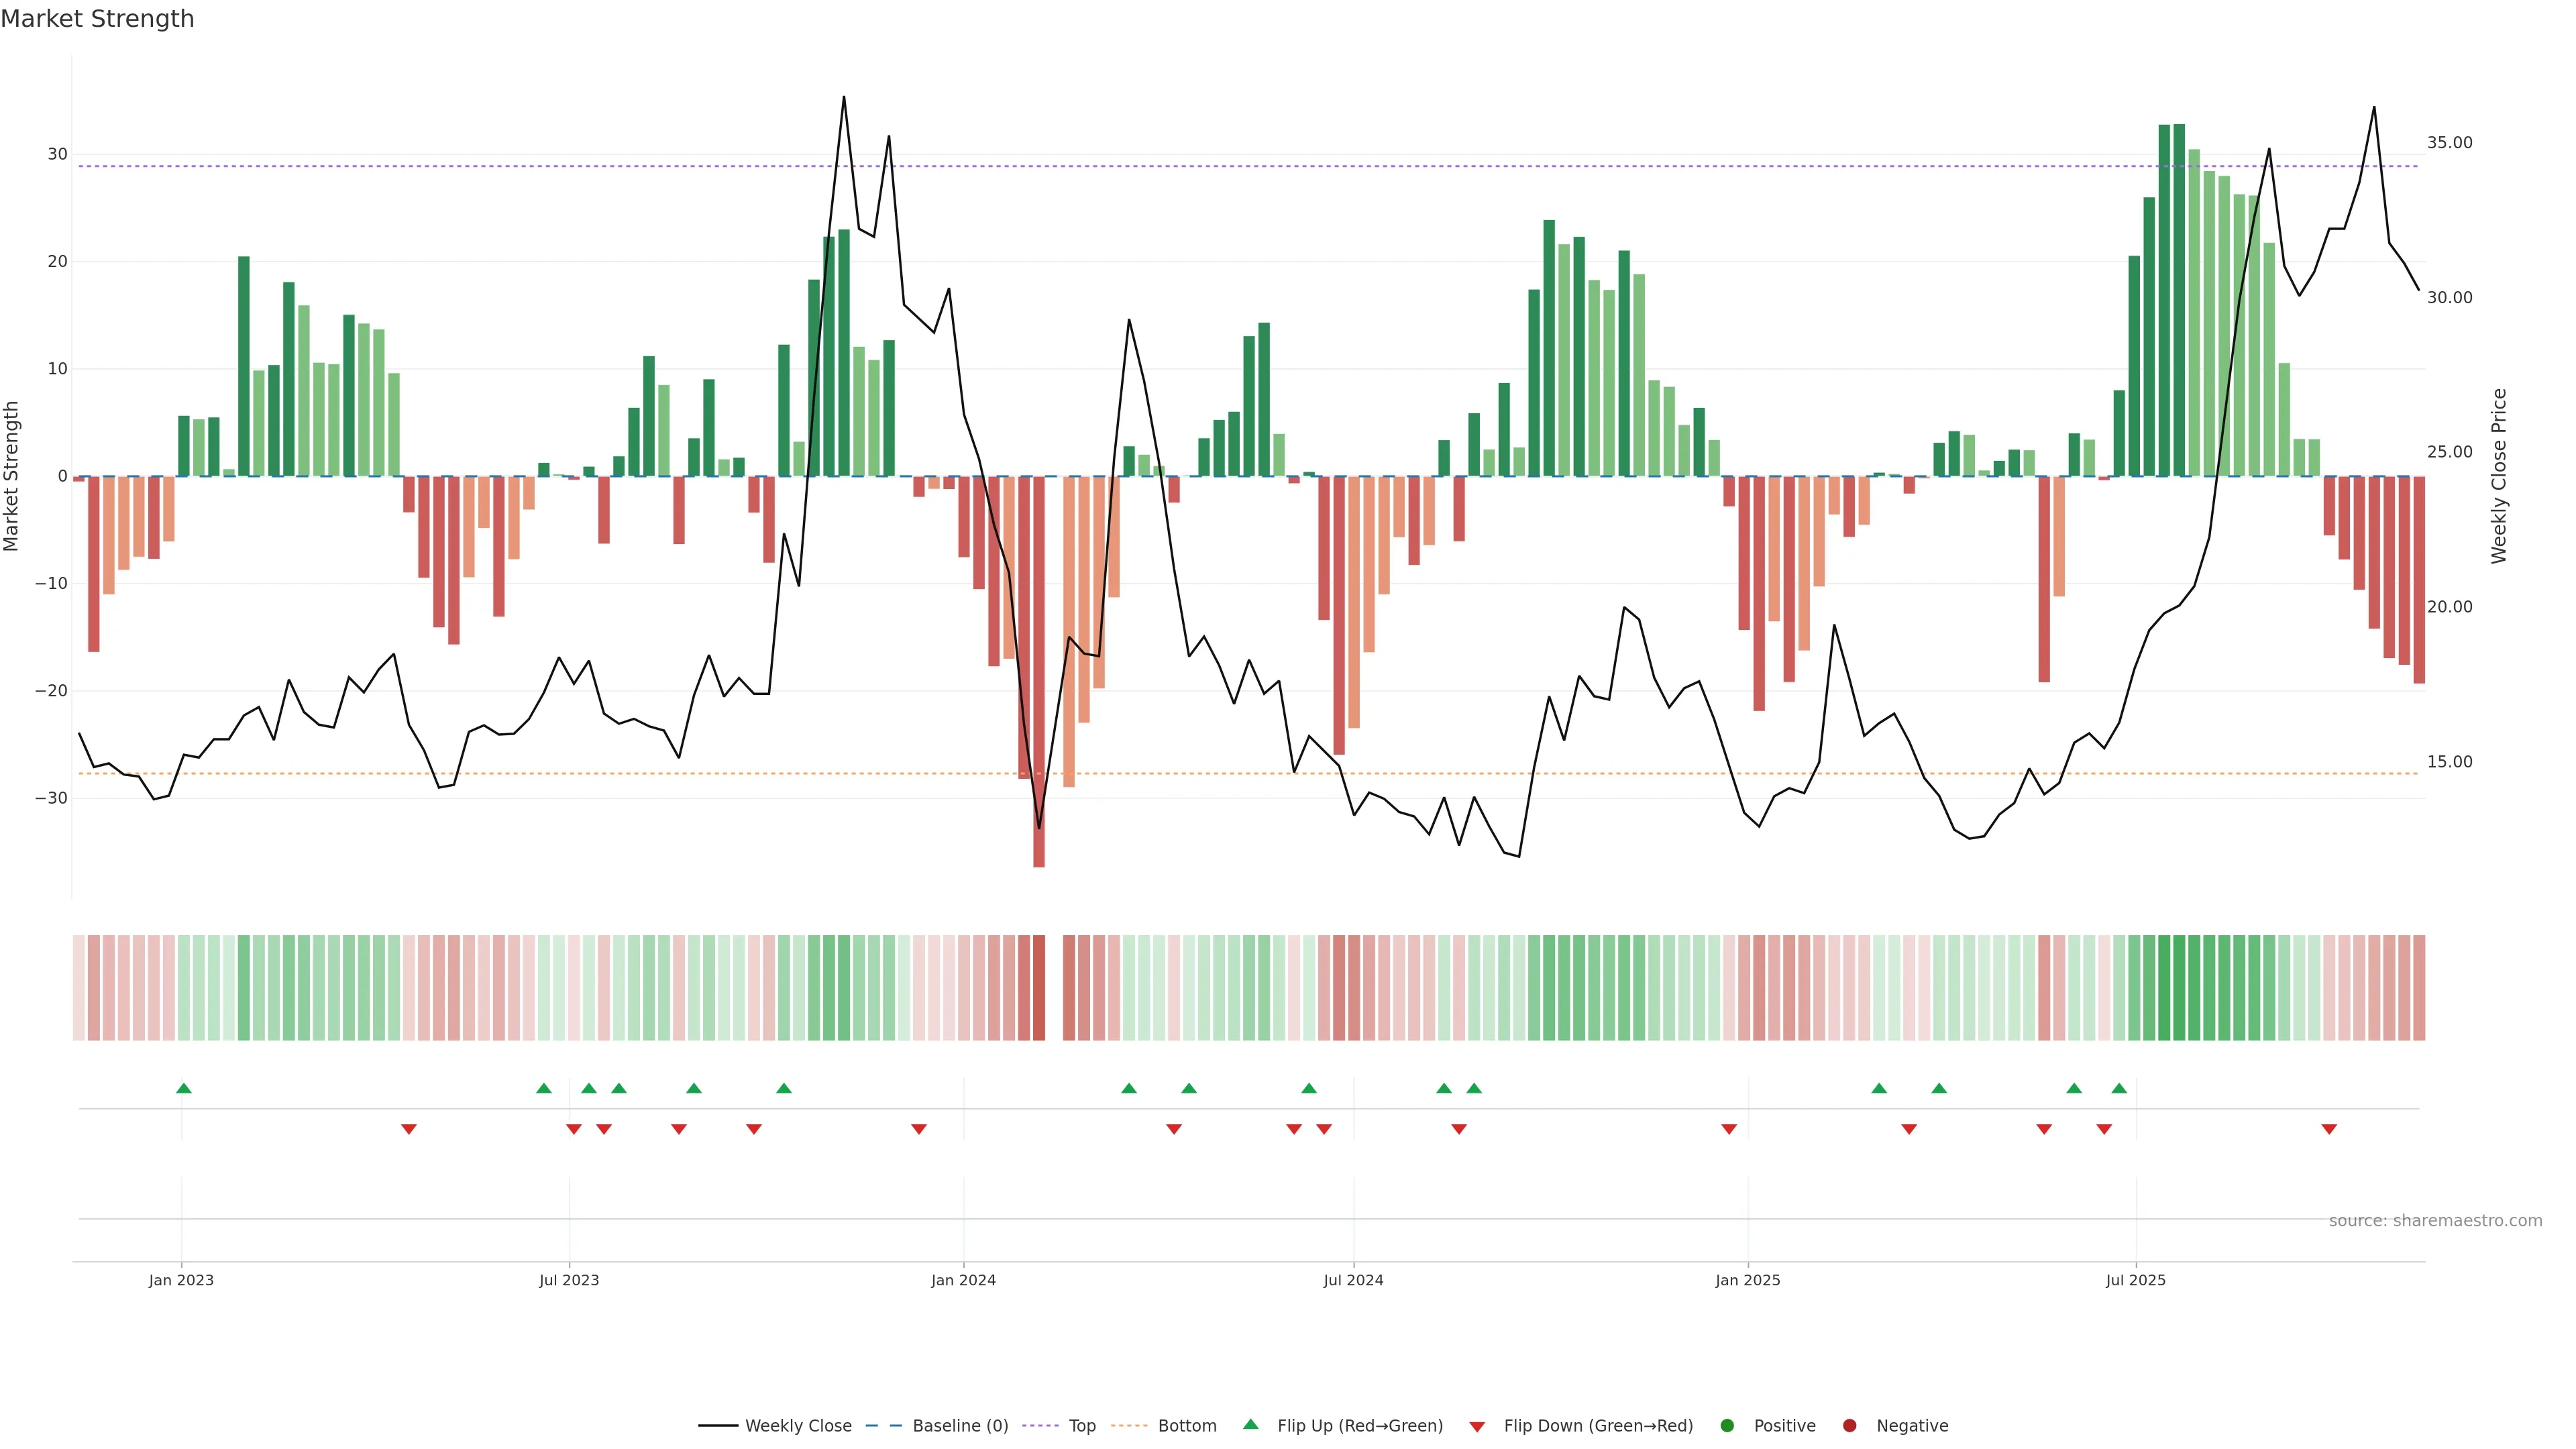Screen dimensions: 2576x1449
Task: Click the first green flip-up marker near Jan 2023
Action: point(184,1088)
